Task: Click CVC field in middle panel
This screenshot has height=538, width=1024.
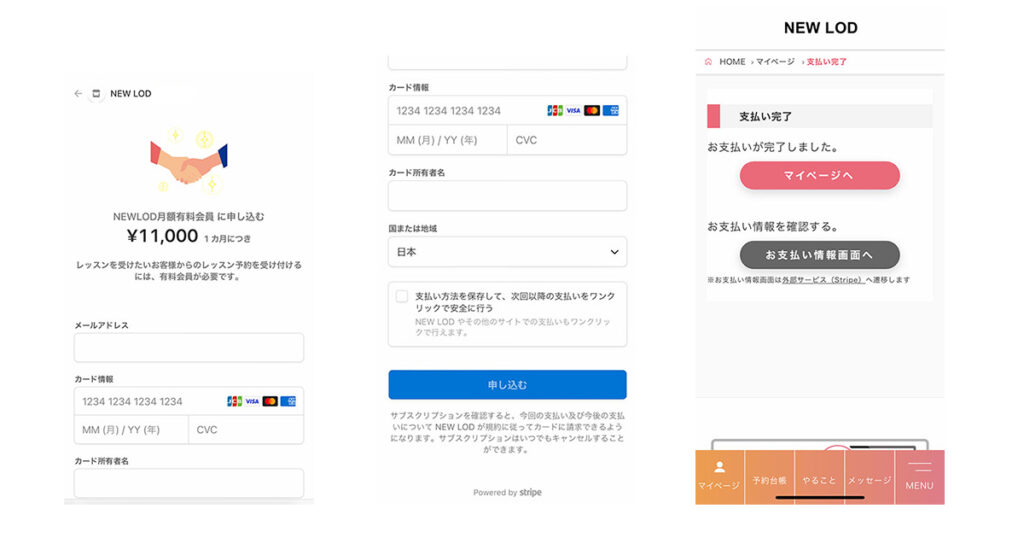Action: (567, 140)
